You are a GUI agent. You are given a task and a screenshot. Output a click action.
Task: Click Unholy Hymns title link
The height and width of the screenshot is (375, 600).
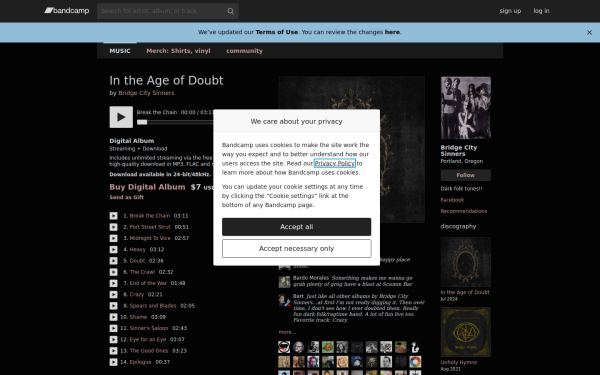pyautogui.click(x=458, y=362)
